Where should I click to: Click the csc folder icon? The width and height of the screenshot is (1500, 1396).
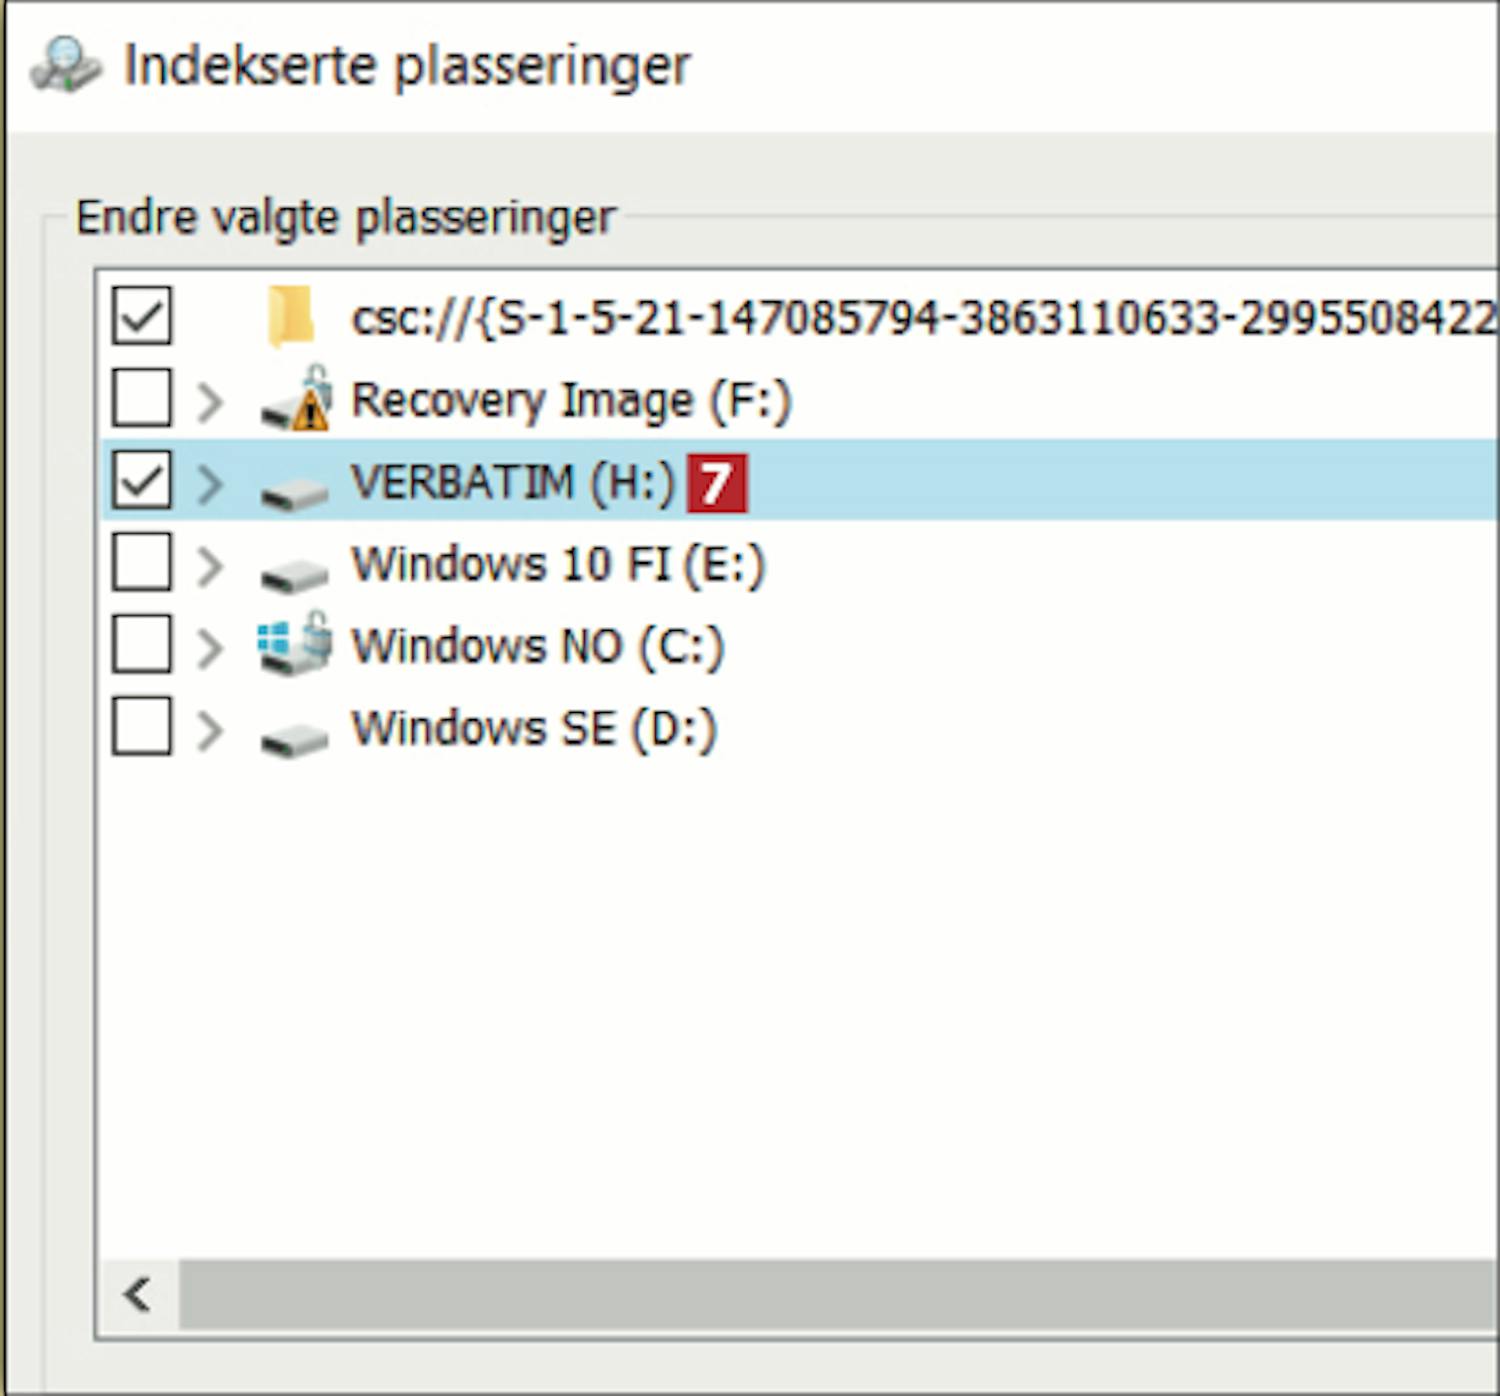point(291,317)
